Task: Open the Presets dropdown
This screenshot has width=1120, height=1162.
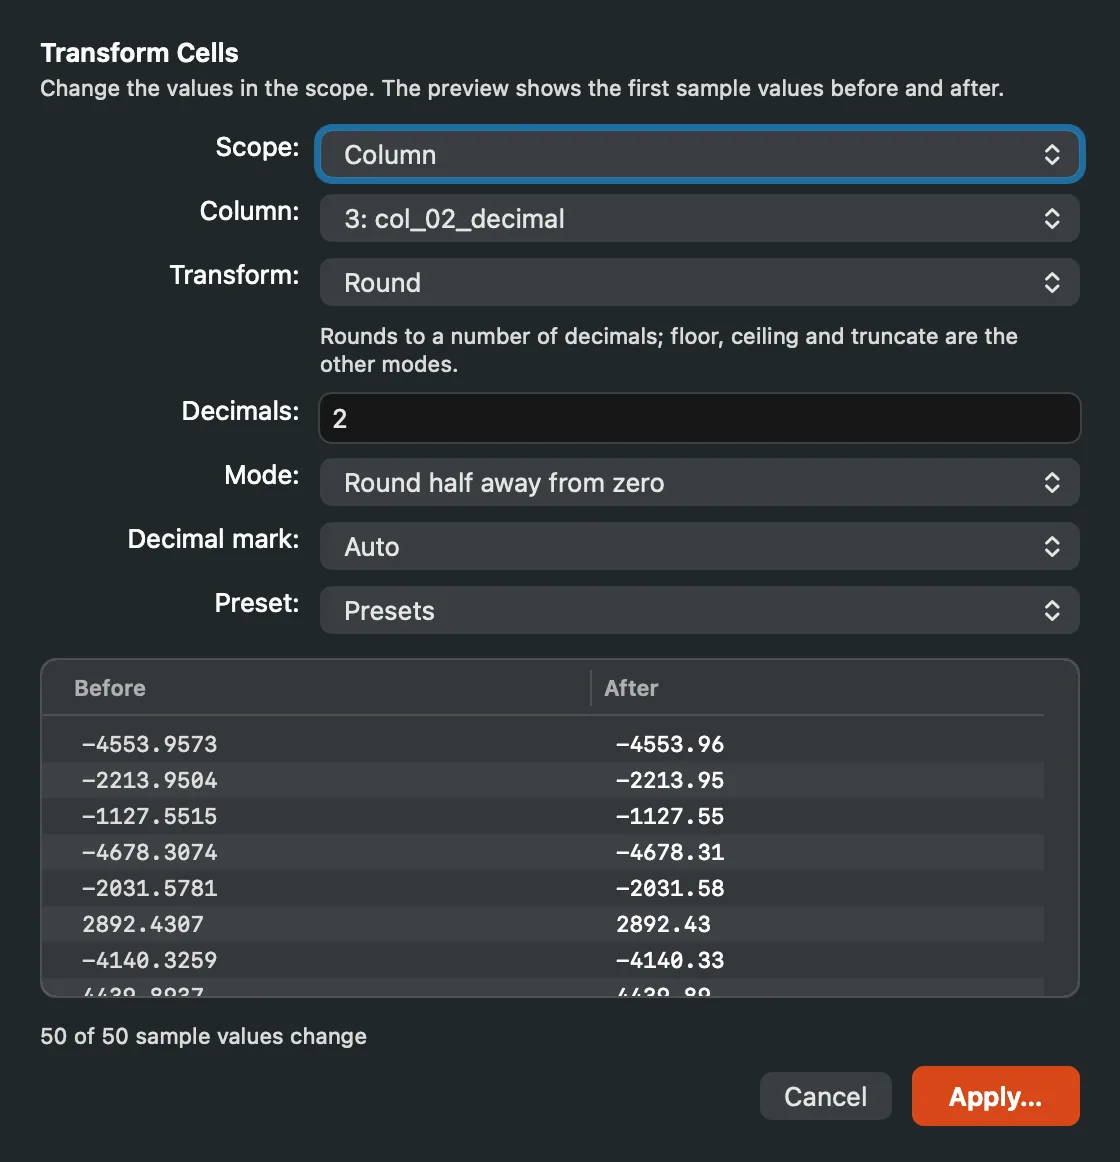Action: click(x=699, y=611)
